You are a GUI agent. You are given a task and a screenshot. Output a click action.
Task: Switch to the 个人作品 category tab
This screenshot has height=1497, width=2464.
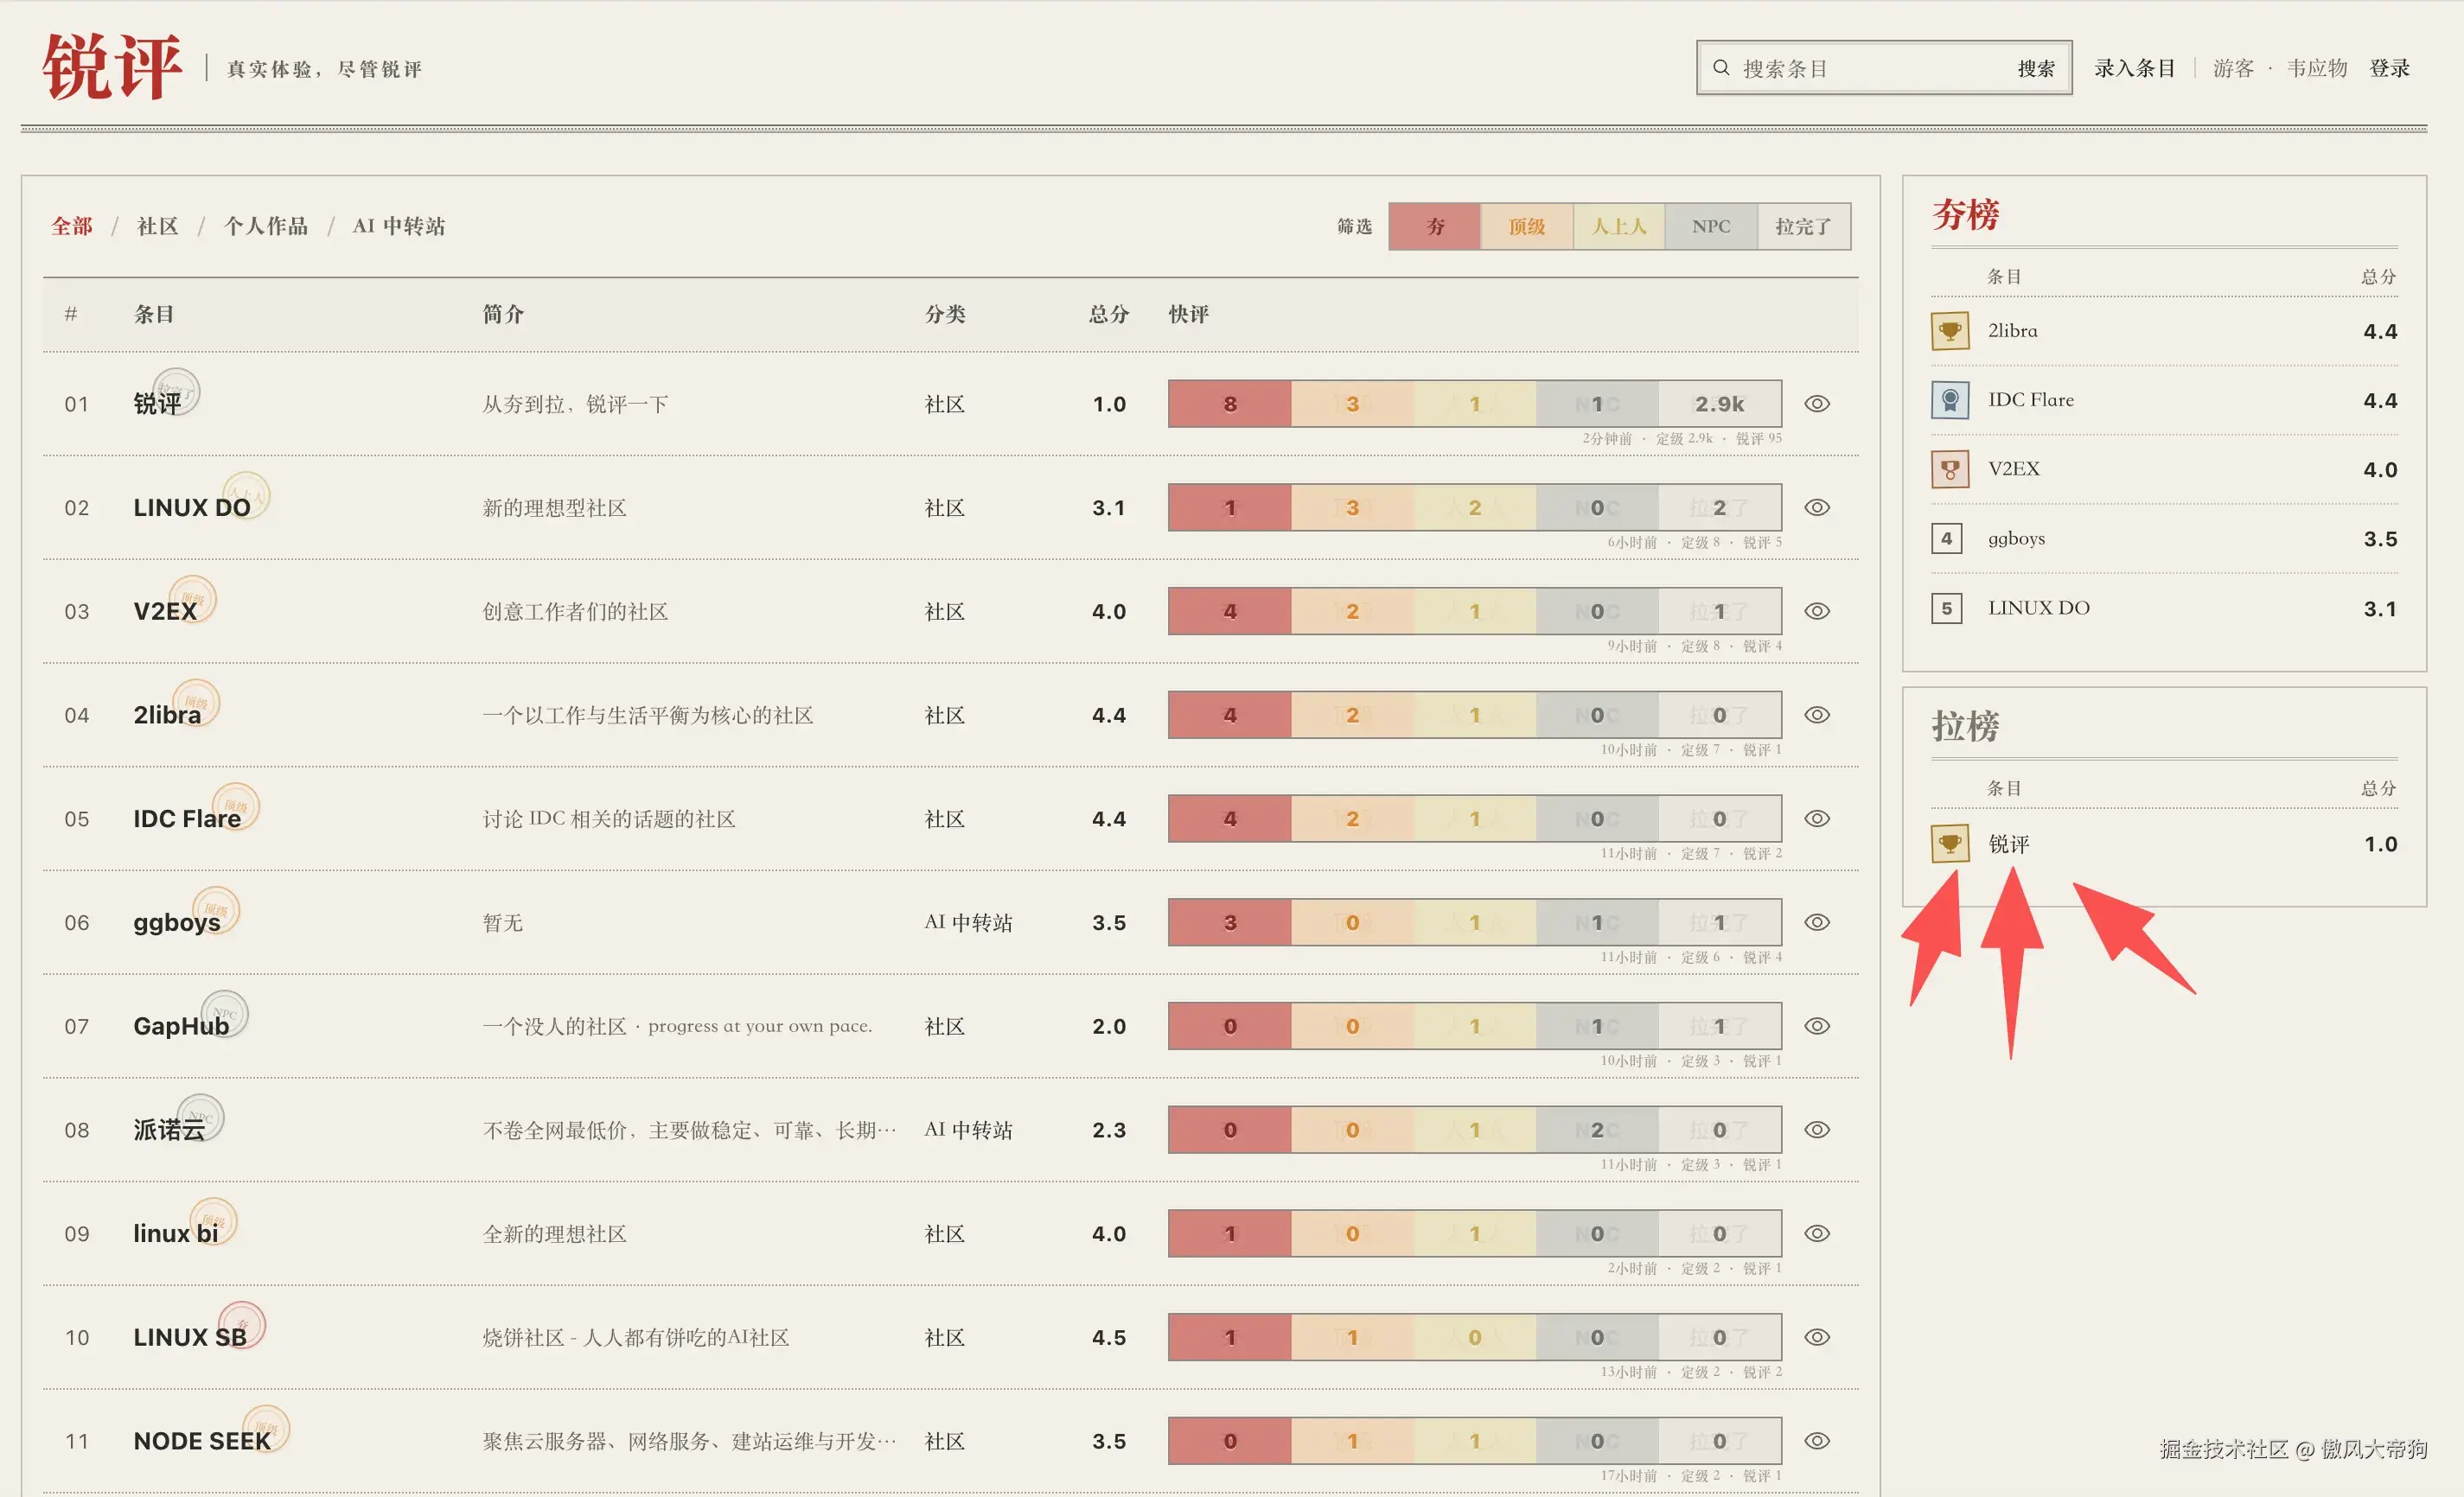[266, 226]
